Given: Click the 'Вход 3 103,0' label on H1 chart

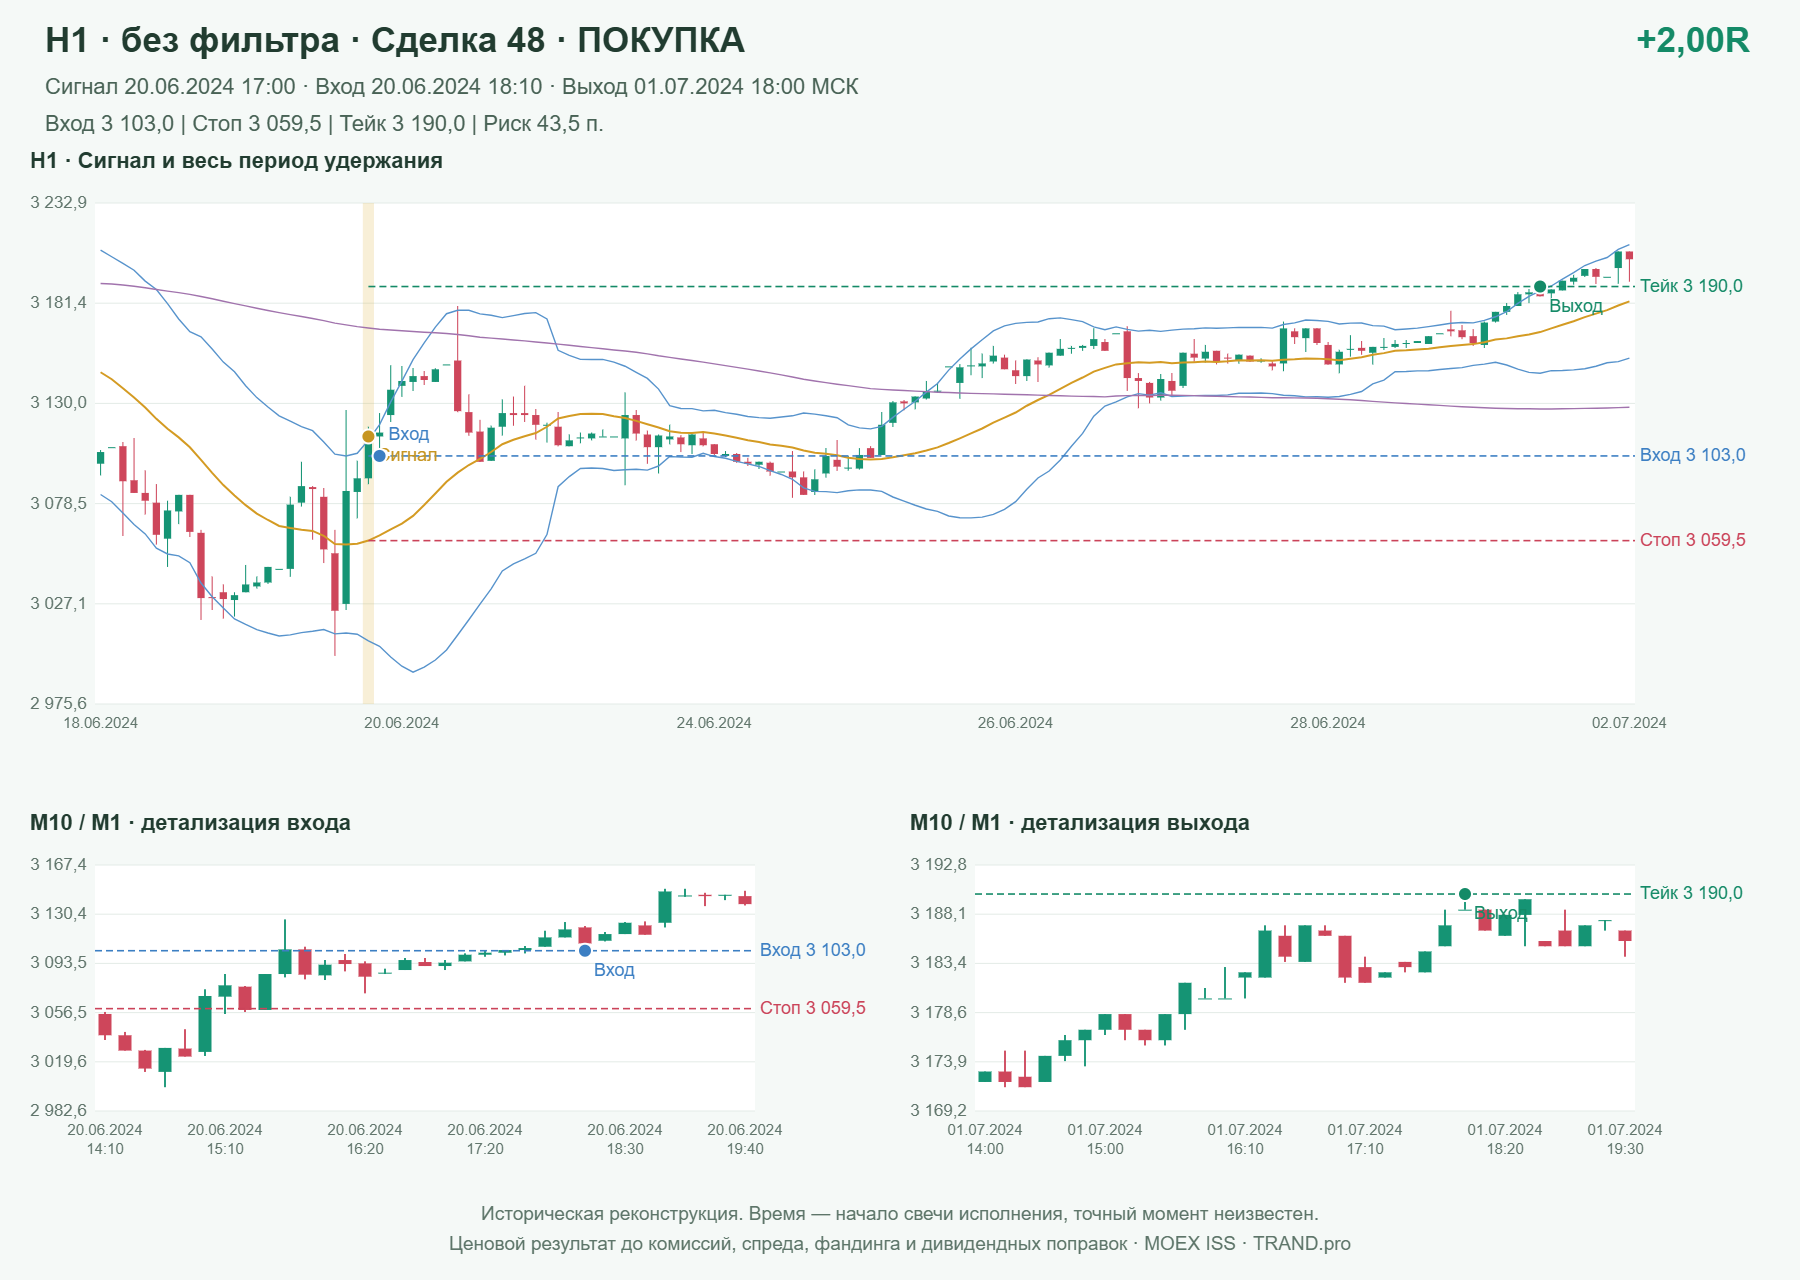Looking at the screenshot, I should pos(1692,455).
